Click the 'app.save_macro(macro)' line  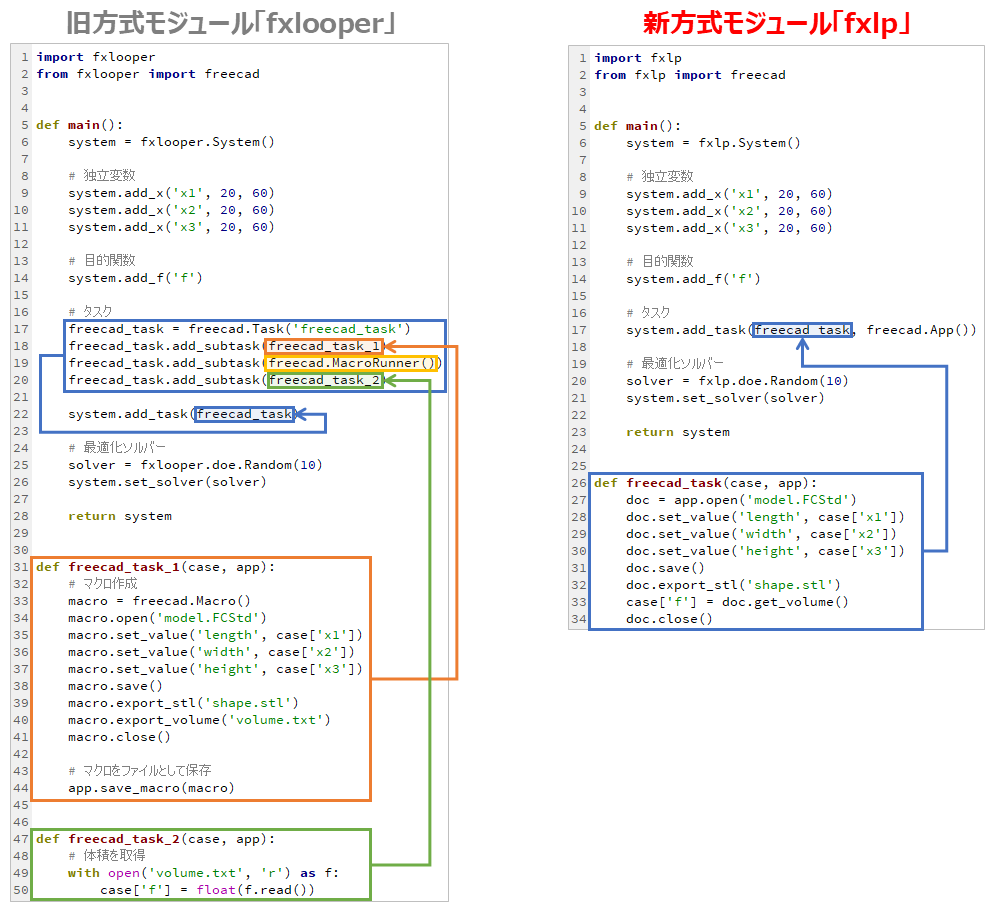pyautogui.click(x=151, y=787)
